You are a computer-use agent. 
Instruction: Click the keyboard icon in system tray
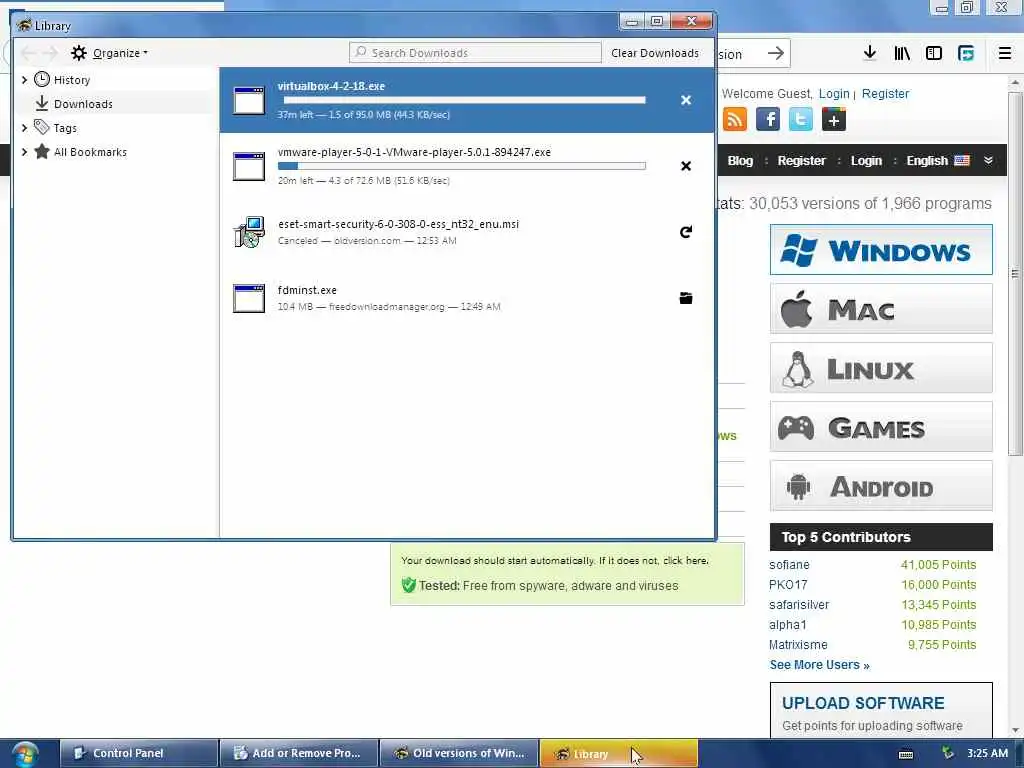point(906,754)
